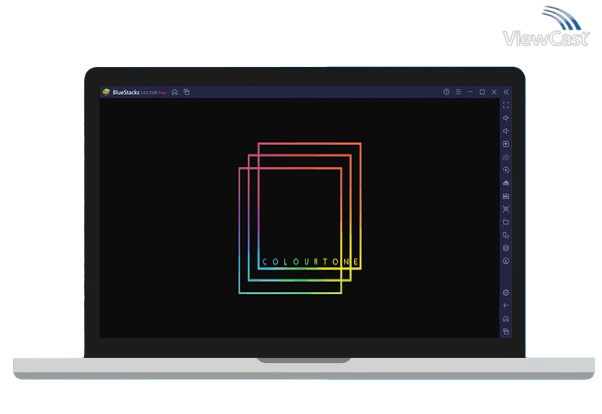Click the stacked layers icon in sidebar
Screen dimensions: 602x414
(x=506, y=248)
